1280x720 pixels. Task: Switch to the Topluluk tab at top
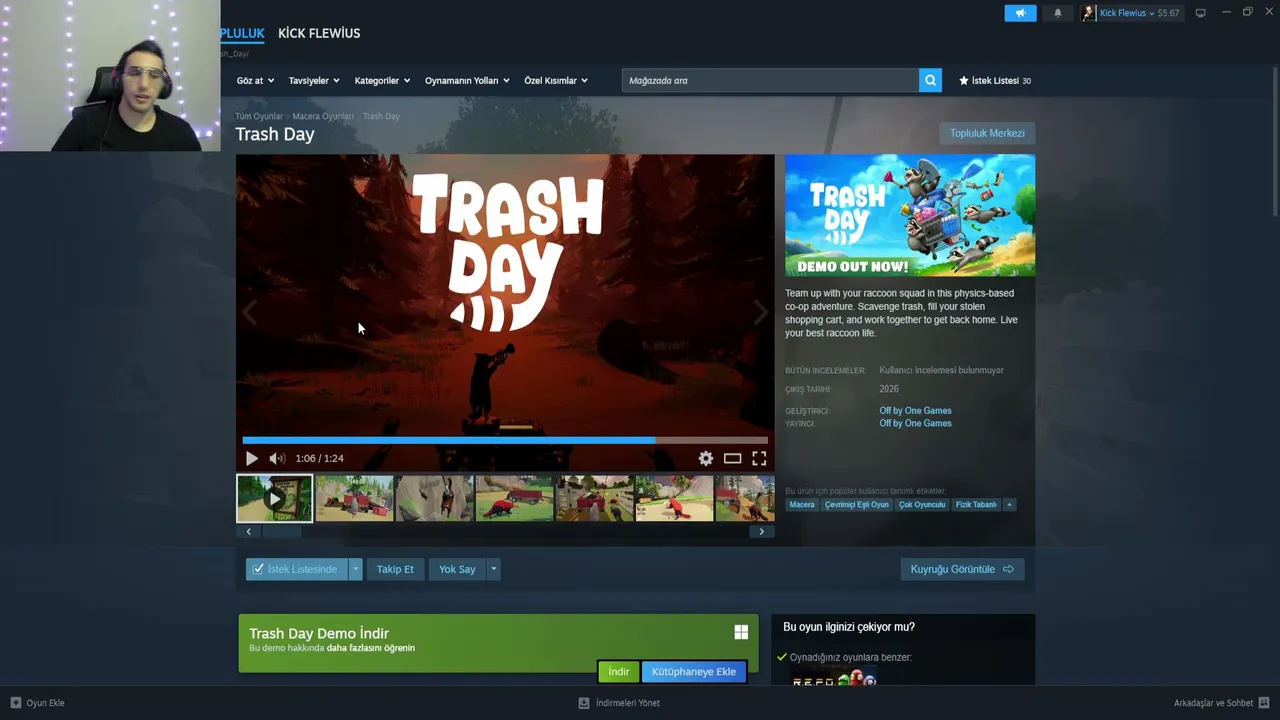coord(243,33)
